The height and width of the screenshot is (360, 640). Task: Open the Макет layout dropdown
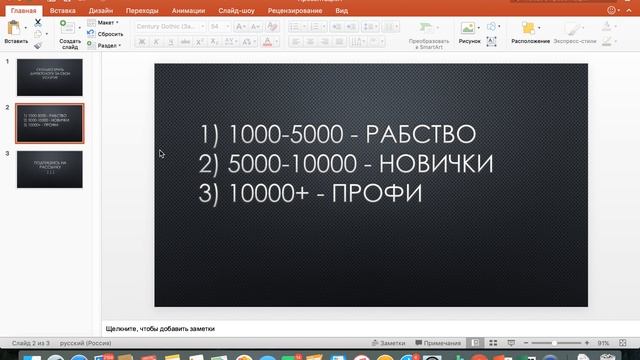coord(103,23)
